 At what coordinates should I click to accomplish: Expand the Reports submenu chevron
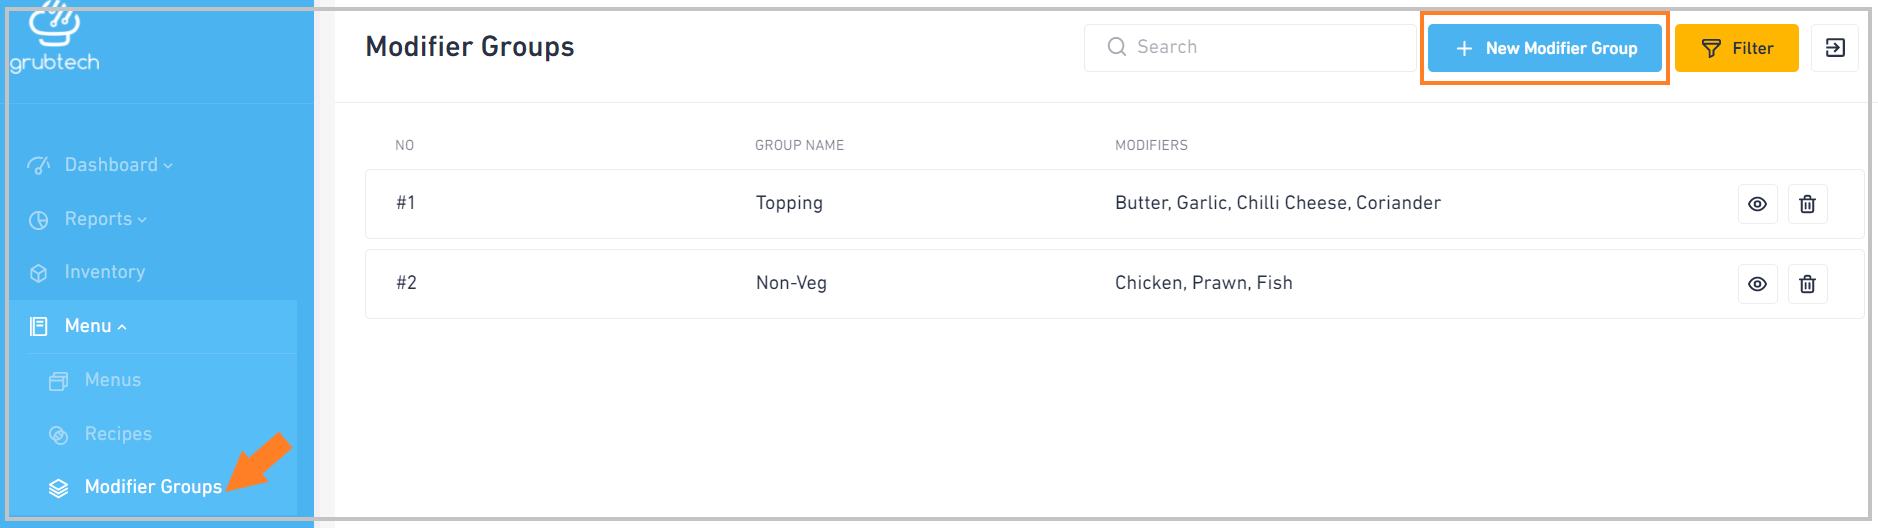click(x=142, y=220)
